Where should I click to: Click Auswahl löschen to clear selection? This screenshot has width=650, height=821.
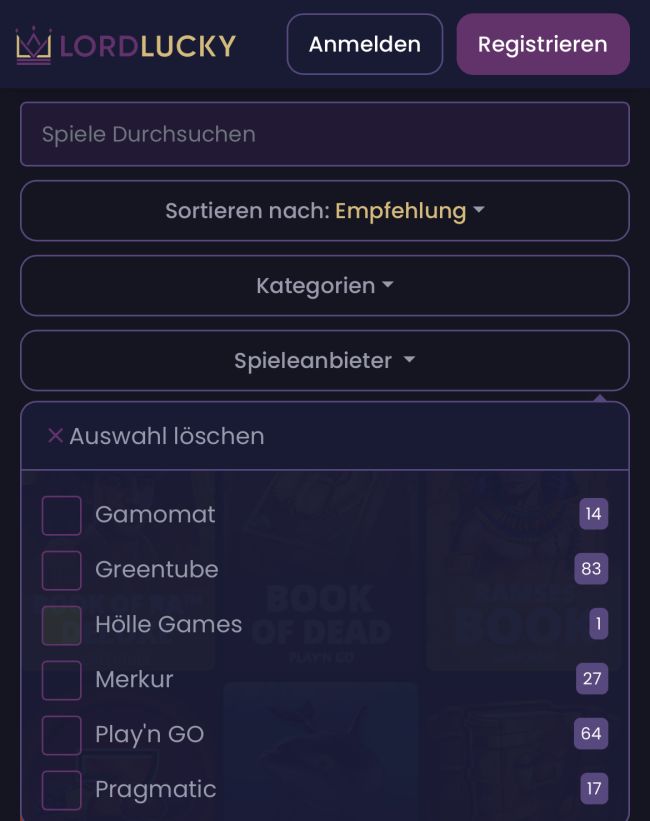point(166,436)
